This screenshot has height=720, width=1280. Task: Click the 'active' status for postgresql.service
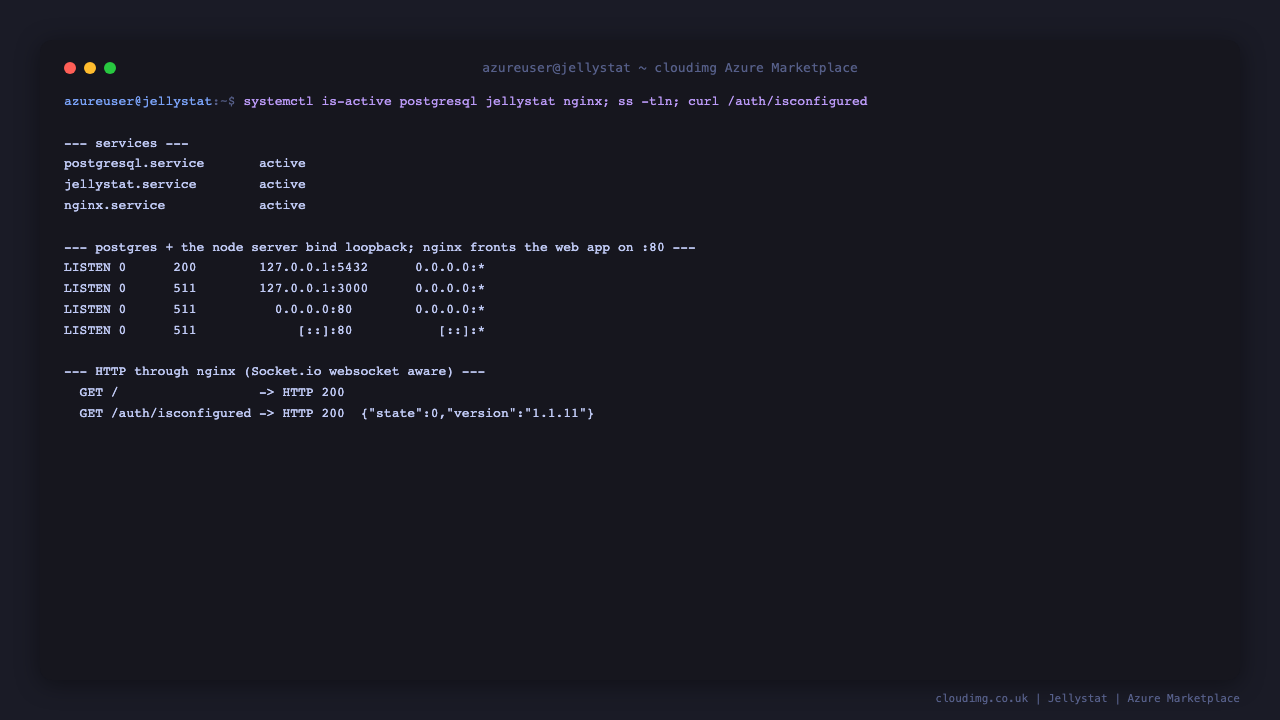[x=282, y=163]
